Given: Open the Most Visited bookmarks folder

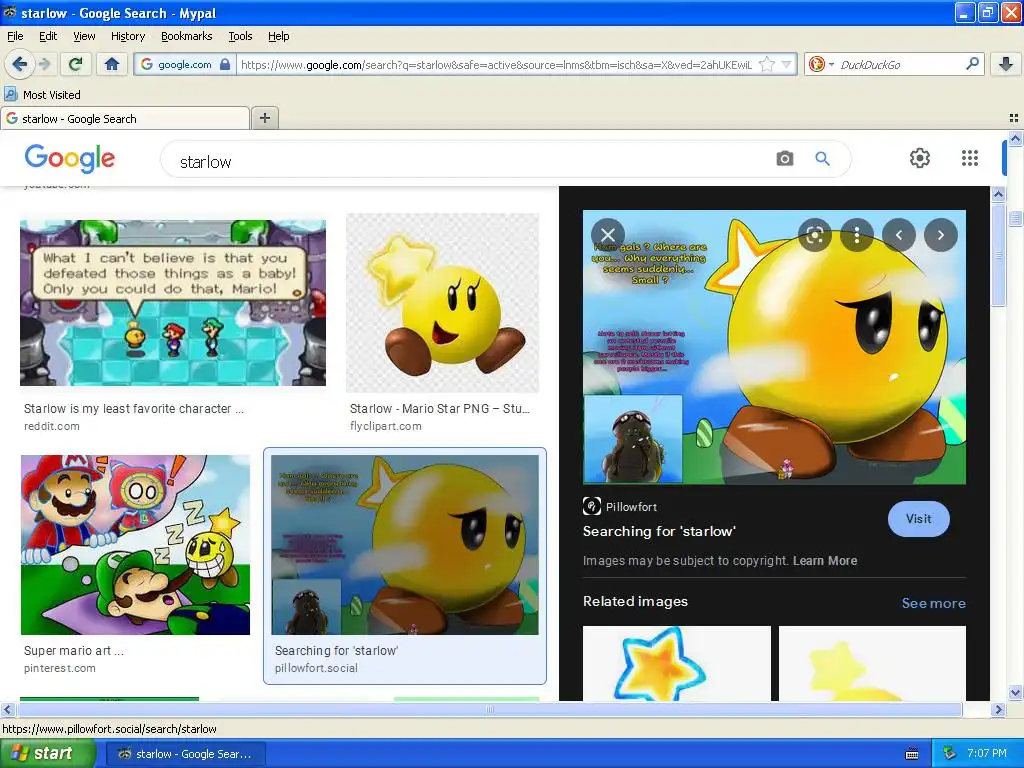Looking at the screenshot, I should [43, 95].
